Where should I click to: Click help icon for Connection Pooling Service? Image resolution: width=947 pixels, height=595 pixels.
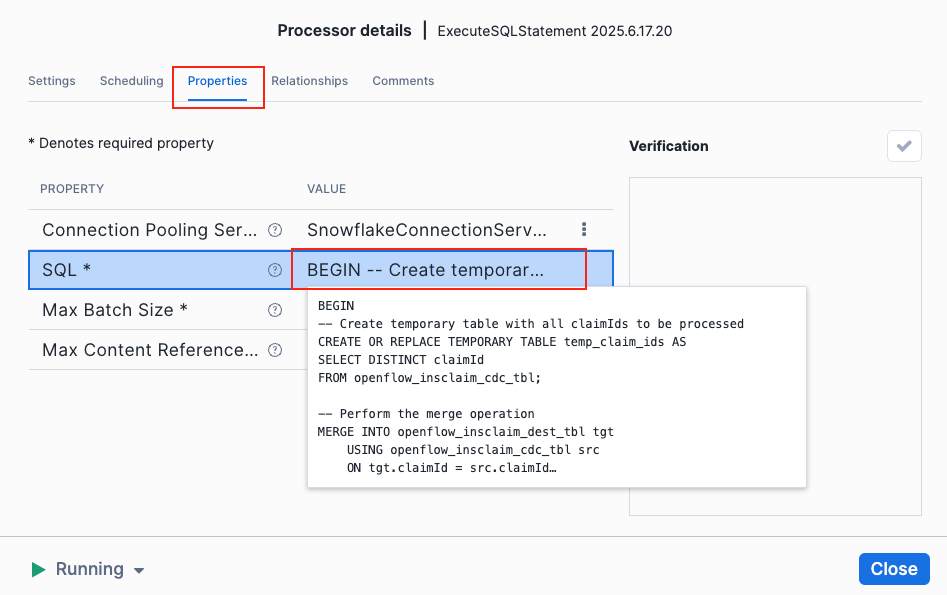coord(275,230)
